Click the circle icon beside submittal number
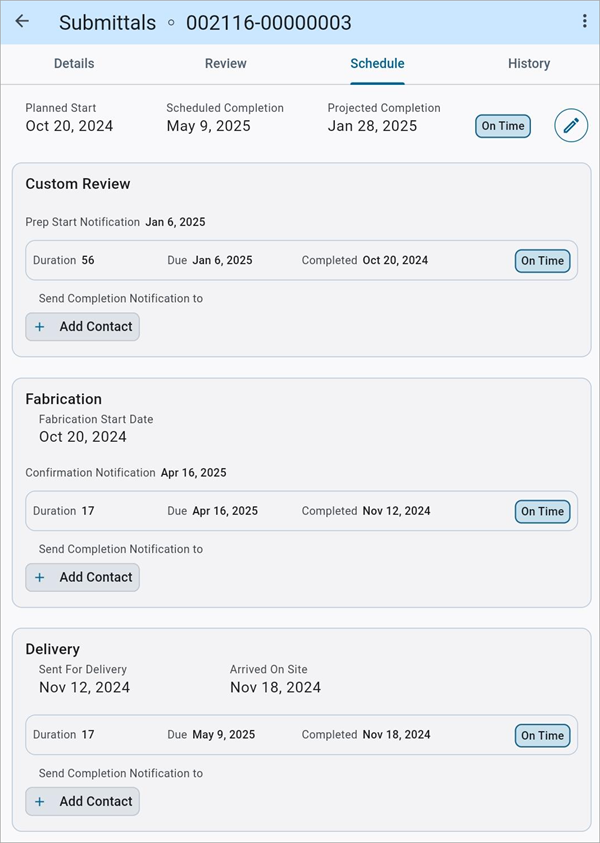This screenshot has height=843, width=600. (x=170, y=22)
